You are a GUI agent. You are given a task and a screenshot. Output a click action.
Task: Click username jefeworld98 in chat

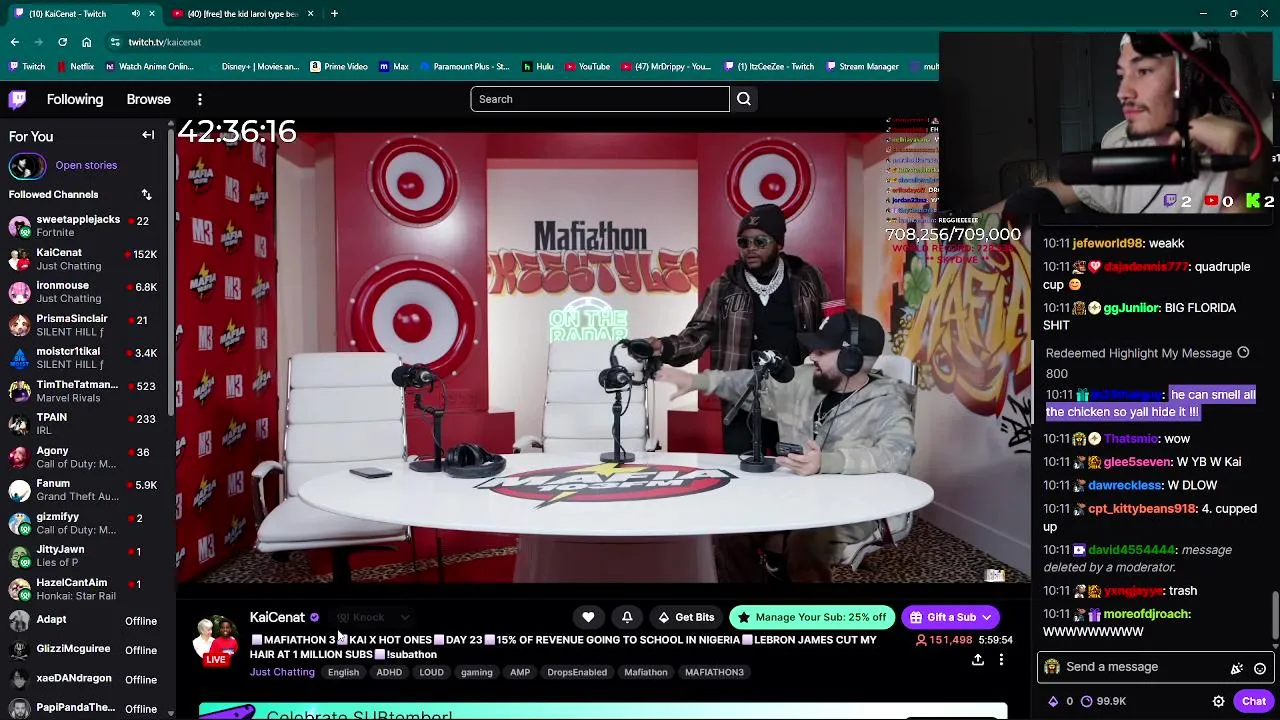click(1107, 243)
